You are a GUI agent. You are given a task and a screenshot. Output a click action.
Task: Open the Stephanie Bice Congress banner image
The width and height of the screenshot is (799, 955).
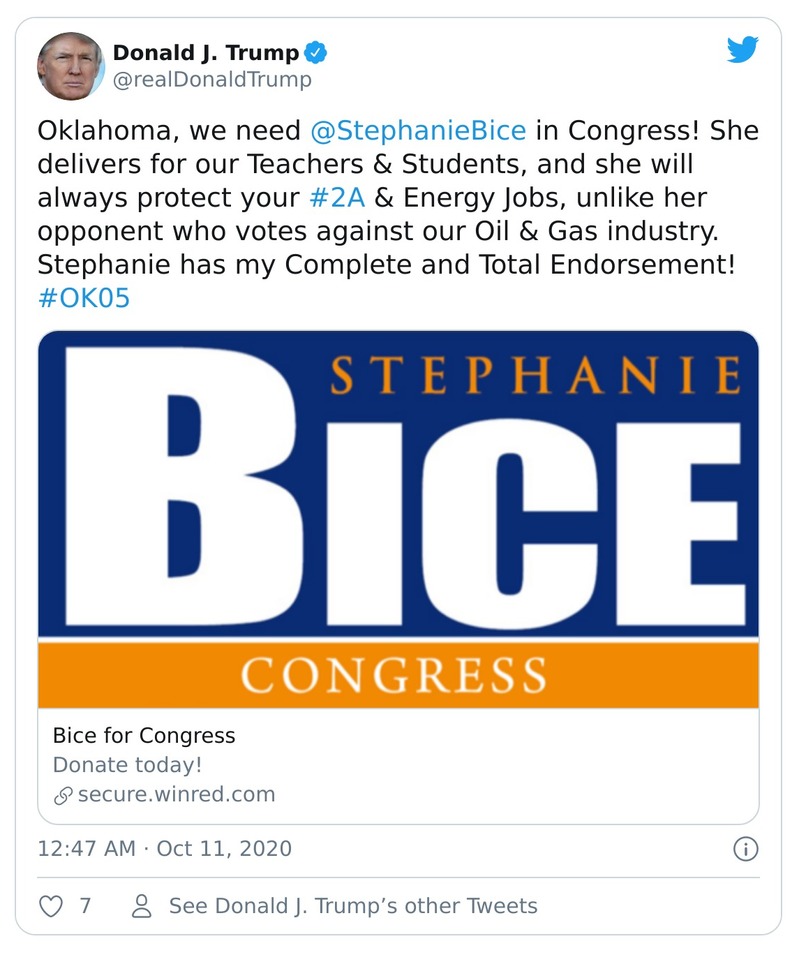click(x=398, y=519)
